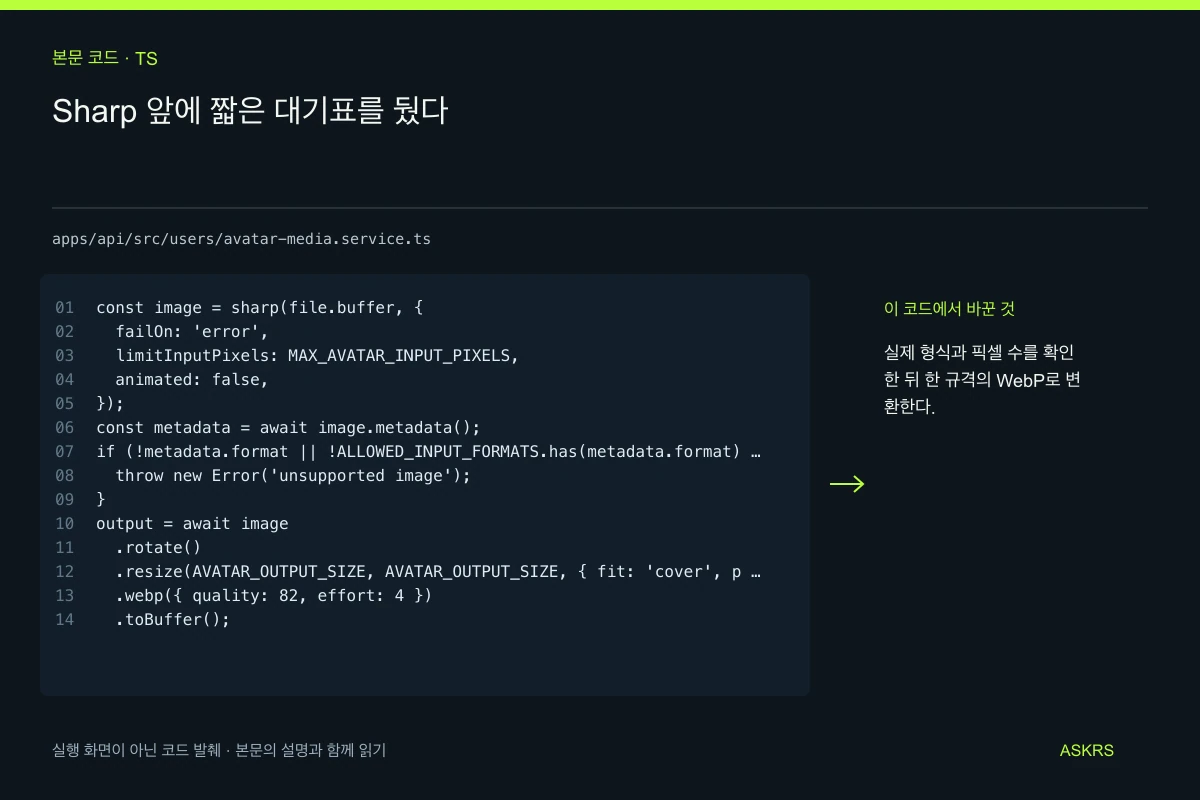Click the footer note '실행 화면이 아닌 코드 발췌'
Screen dimensions: 1200x800
click(219, 750)
